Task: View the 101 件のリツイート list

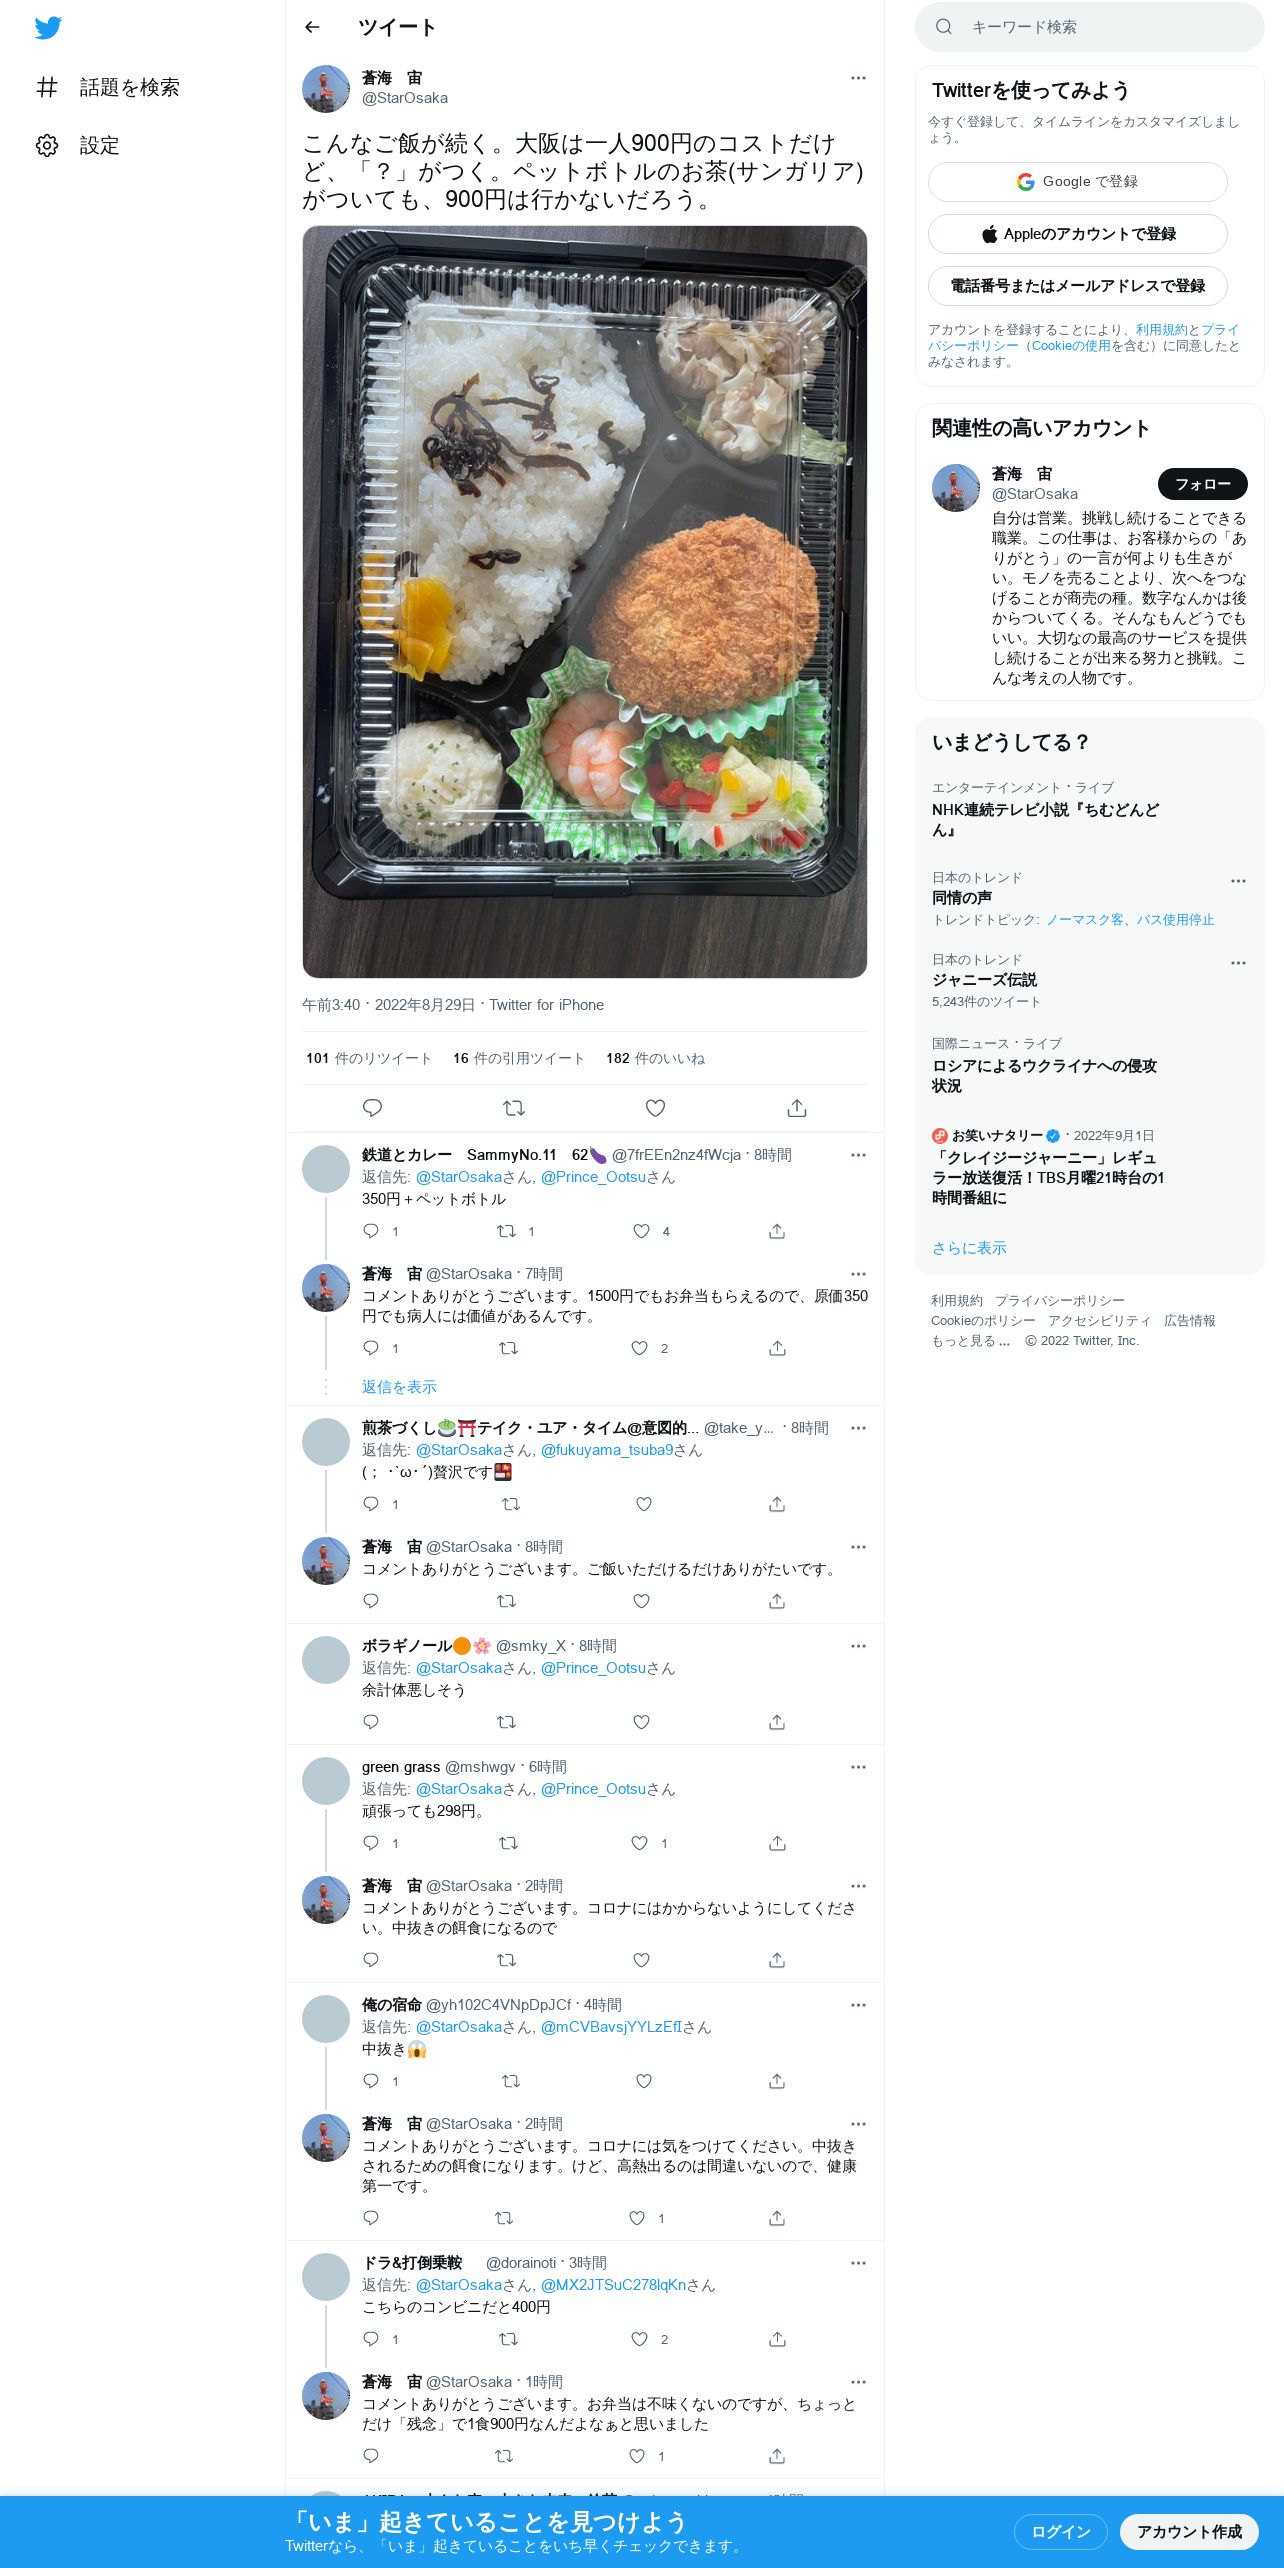Action: coord(369,1058)
